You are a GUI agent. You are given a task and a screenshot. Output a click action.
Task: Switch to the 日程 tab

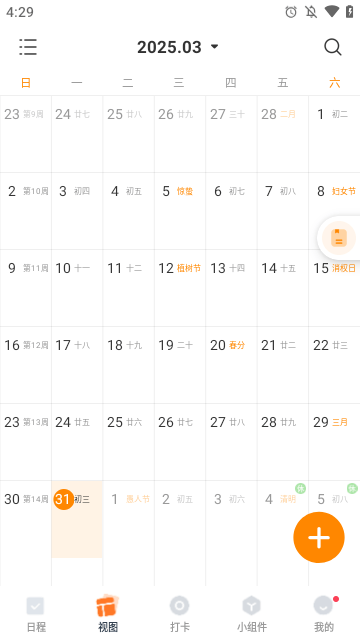(x=36, y=614)
